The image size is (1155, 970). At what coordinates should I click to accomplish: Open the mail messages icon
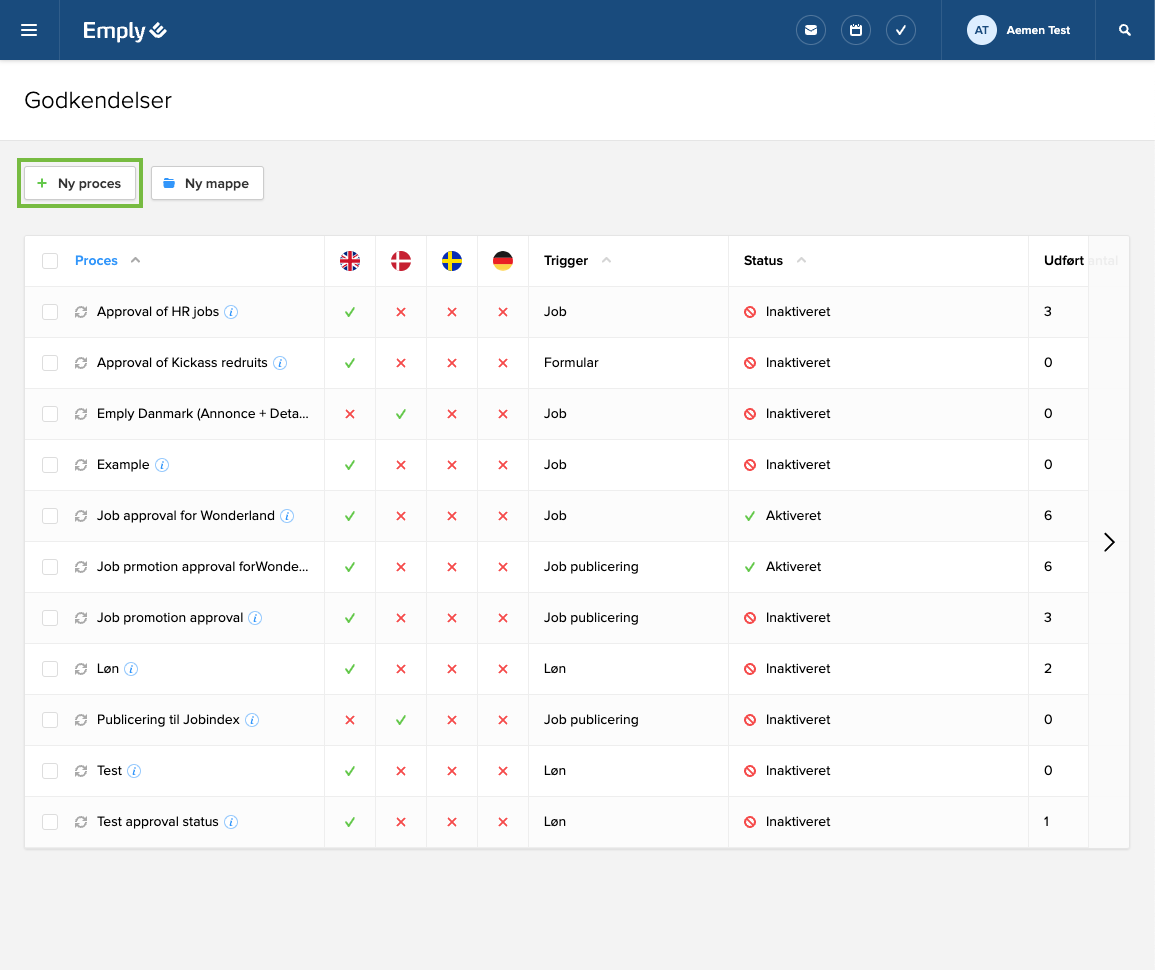[x=811, y=30]
